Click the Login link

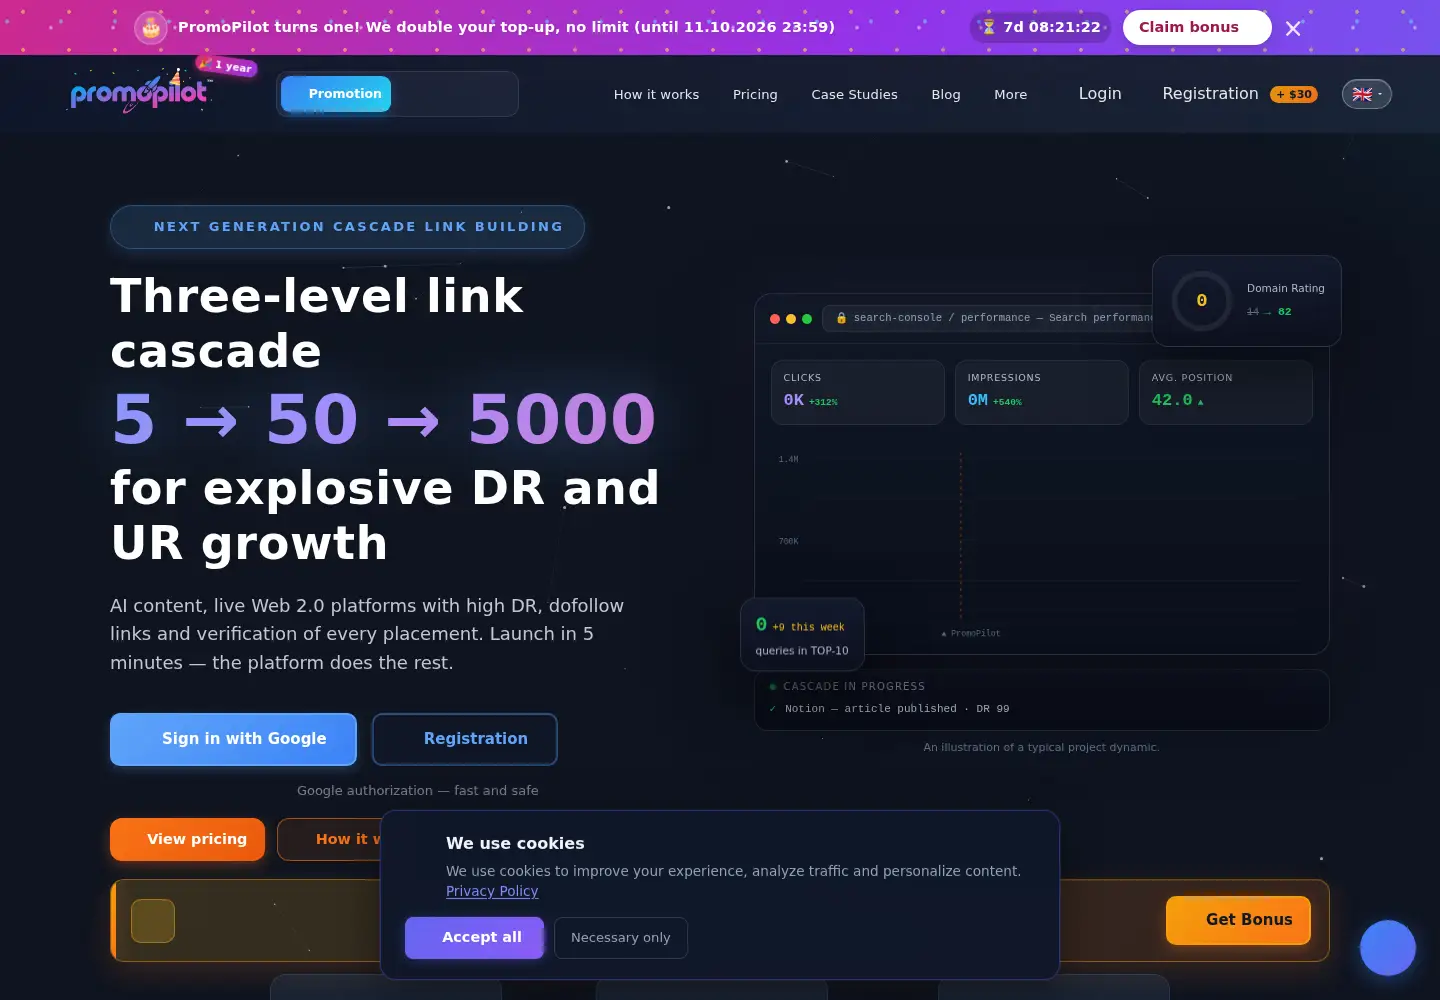click(x=1100, y=93)
